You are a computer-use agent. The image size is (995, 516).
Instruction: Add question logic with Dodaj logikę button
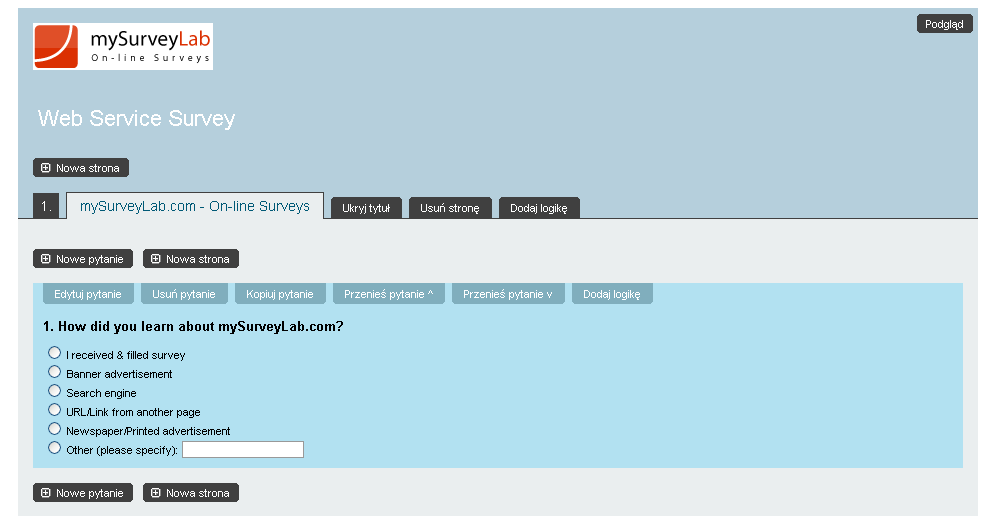point(612,294)
